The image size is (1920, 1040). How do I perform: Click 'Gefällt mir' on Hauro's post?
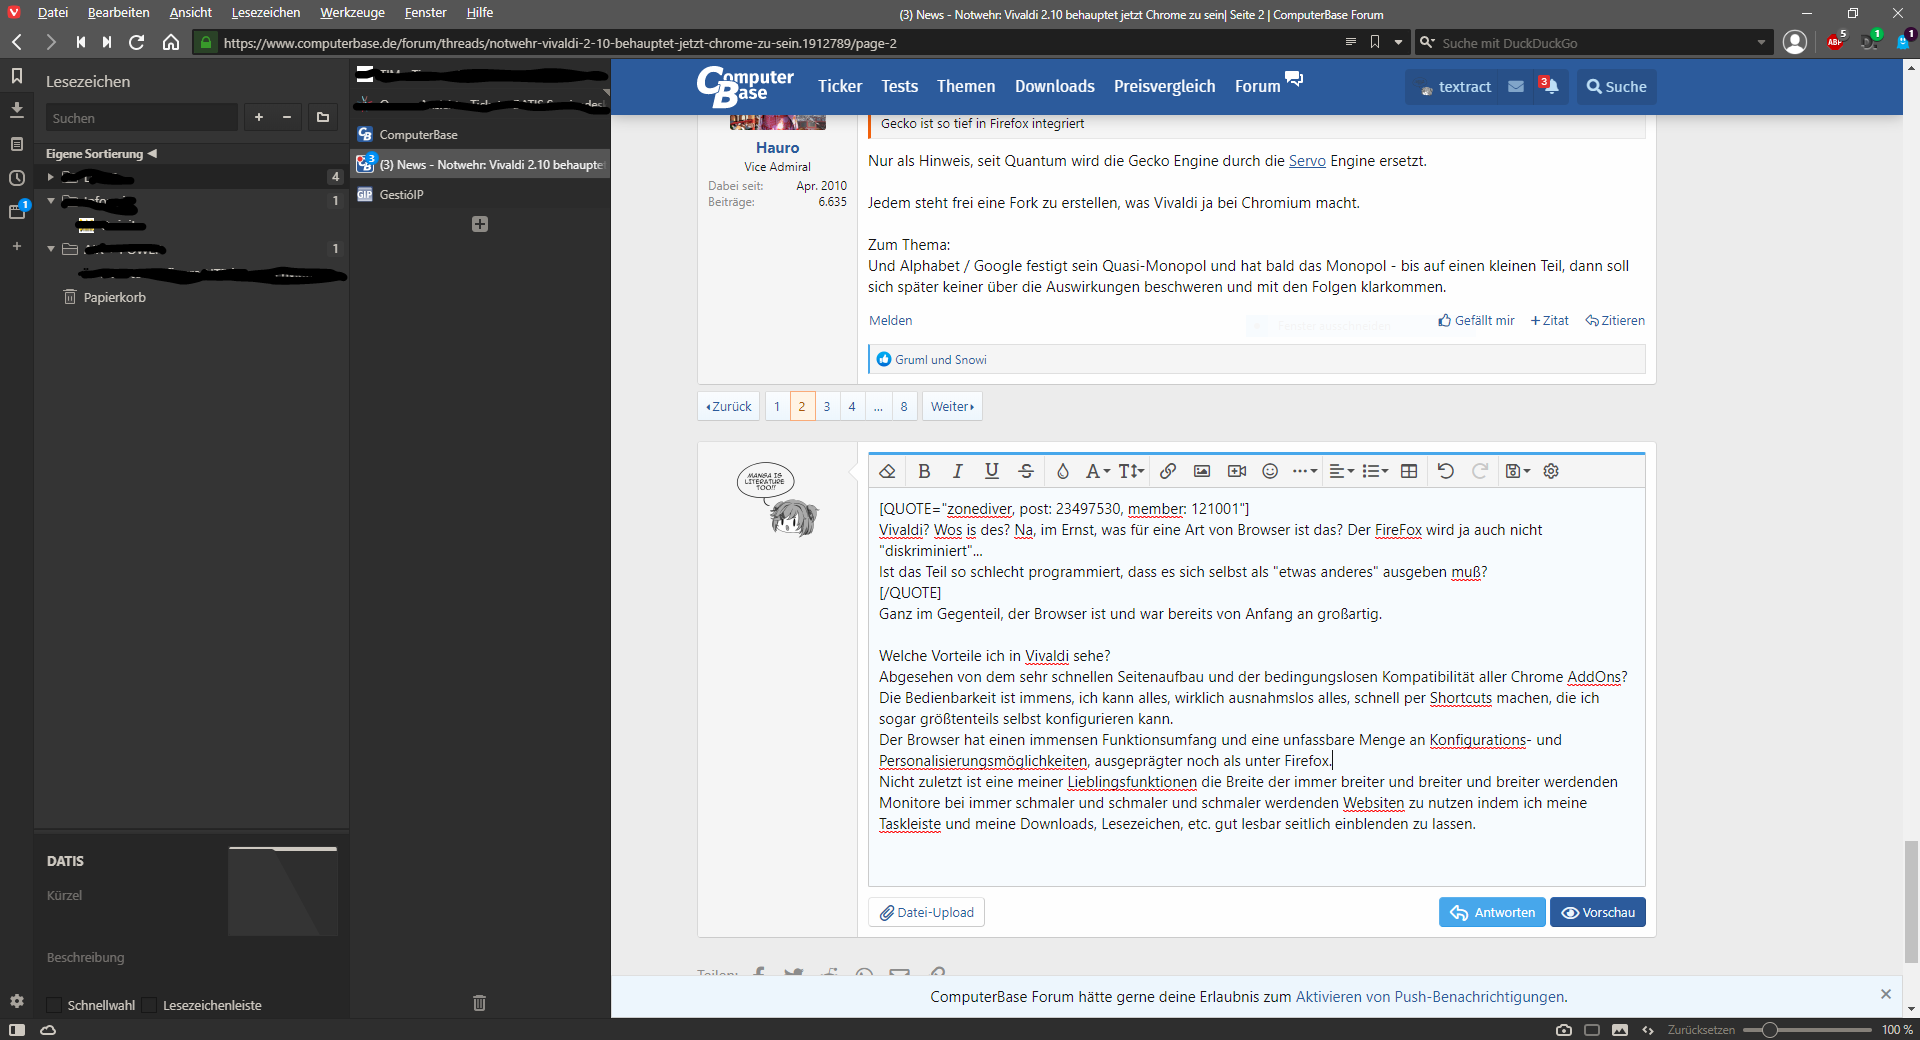(1476, 321)
